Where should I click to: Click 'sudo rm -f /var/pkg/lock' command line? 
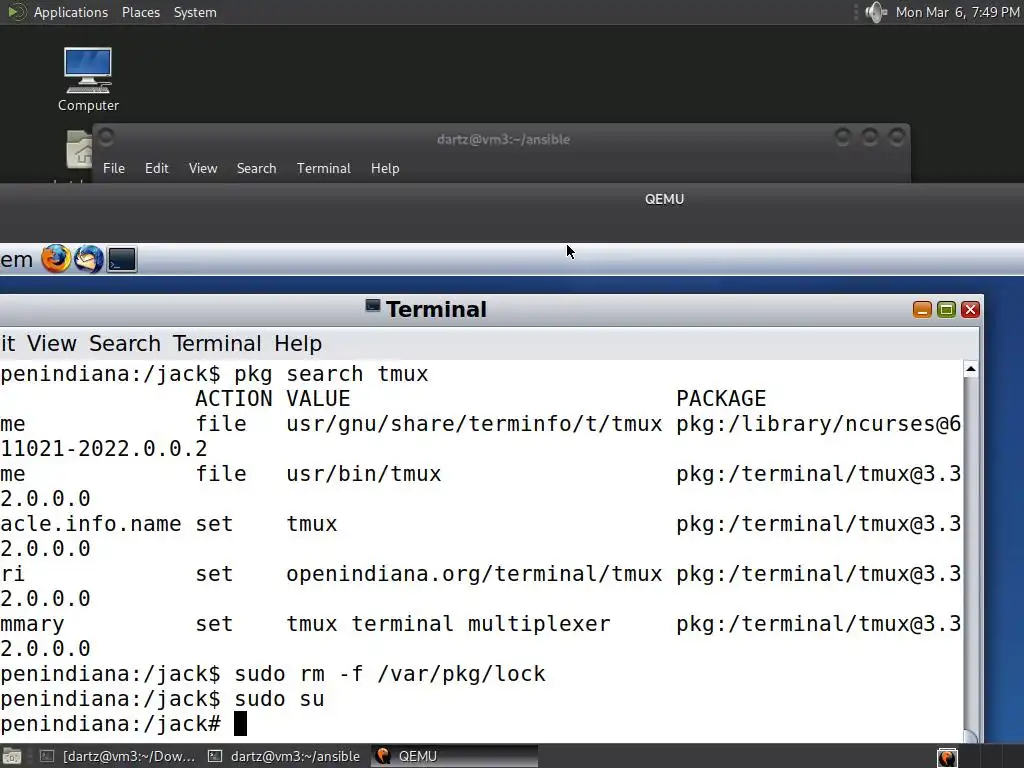click(x=390, y=674)
